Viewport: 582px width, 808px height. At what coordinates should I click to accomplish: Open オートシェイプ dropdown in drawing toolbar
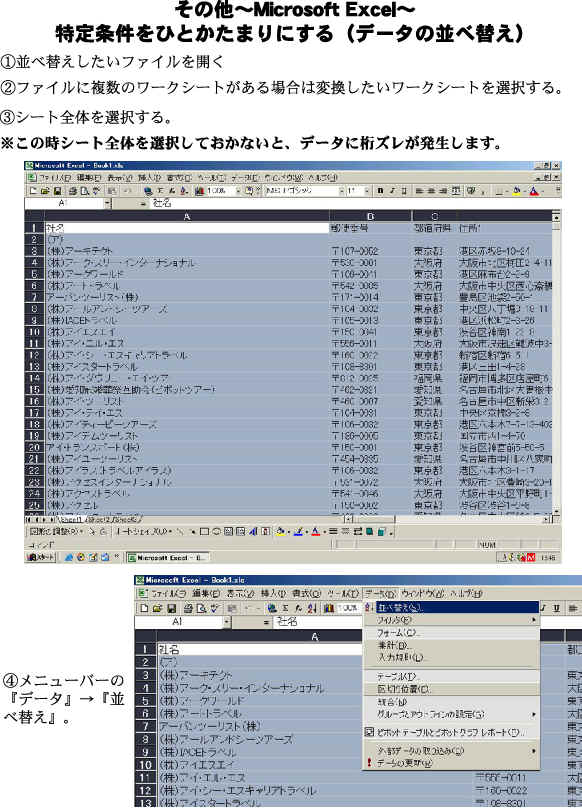pyautogui.click(x=142, y=531)
